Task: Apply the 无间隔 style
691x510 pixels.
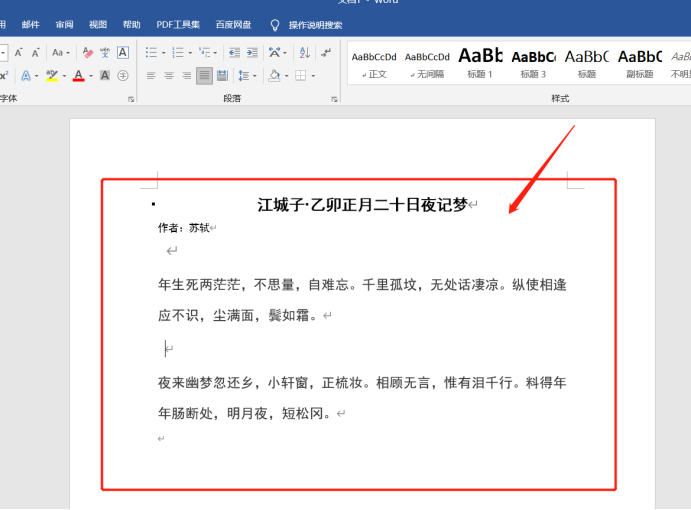Action: coord(427,64)
